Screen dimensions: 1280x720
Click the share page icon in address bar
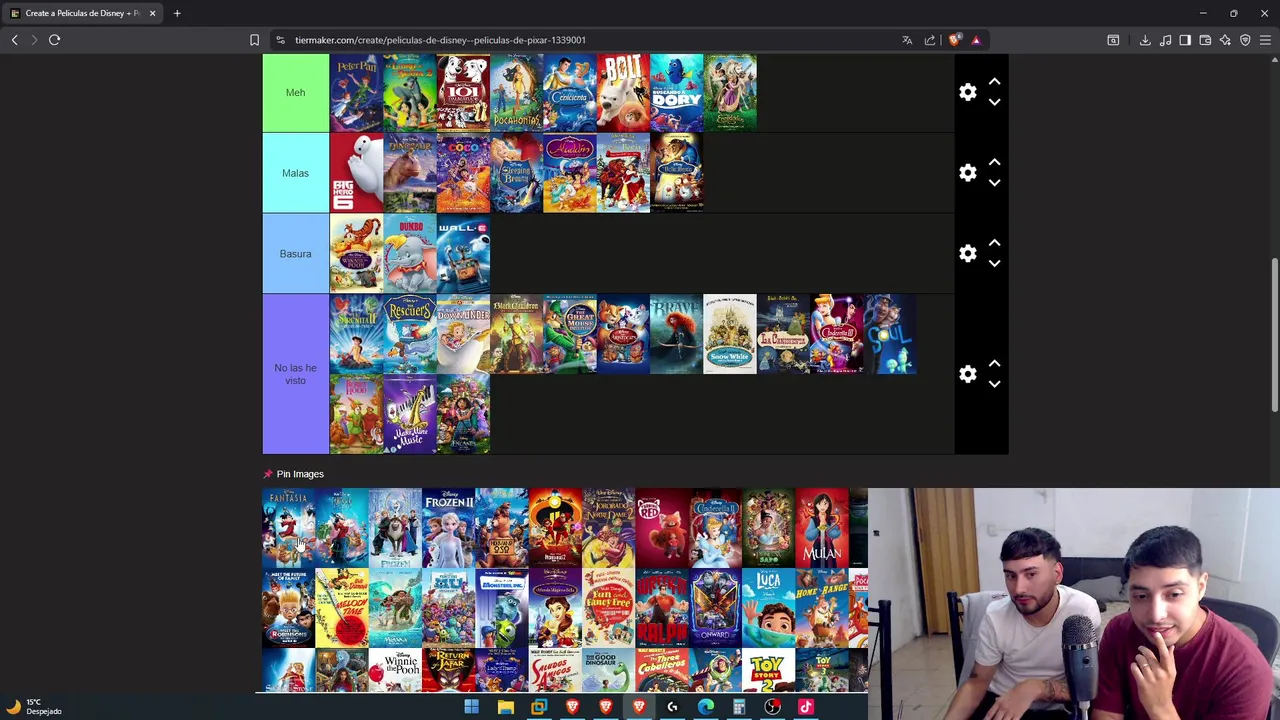[x=930, y=40]
